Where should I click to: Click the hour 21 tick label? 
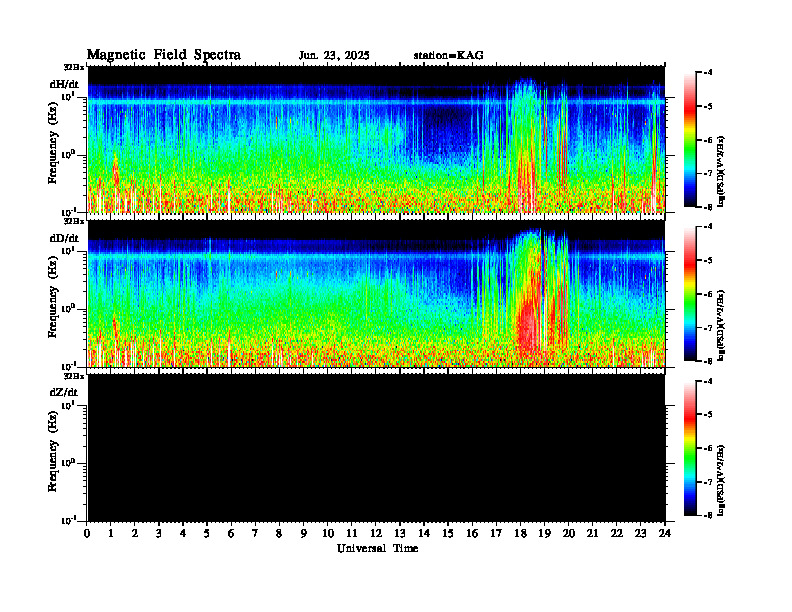coord(592,533)
